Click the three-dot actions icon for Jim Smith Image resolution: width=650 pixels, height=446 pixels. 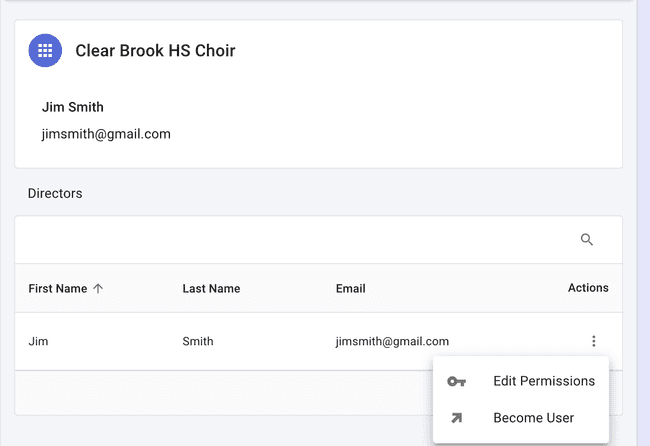click(x=593, y=341)
